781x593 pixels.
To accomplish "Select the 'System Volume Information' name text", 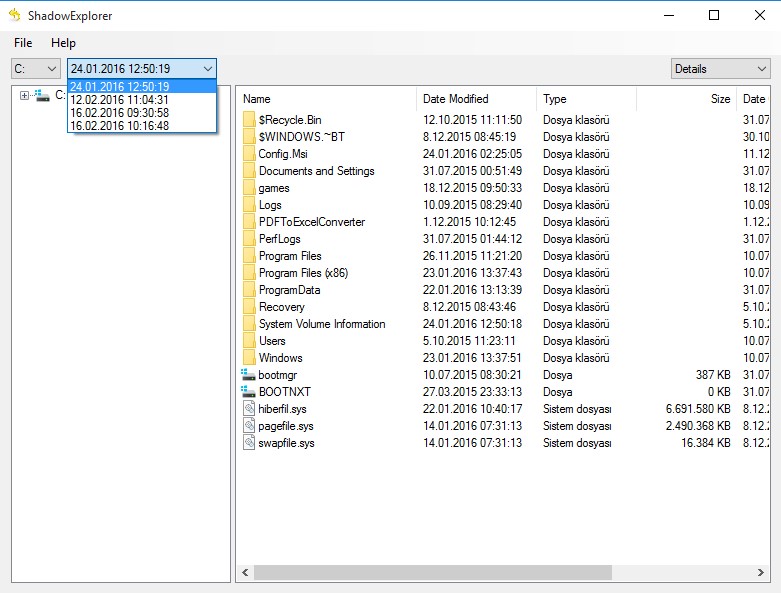I will (322, 324).
